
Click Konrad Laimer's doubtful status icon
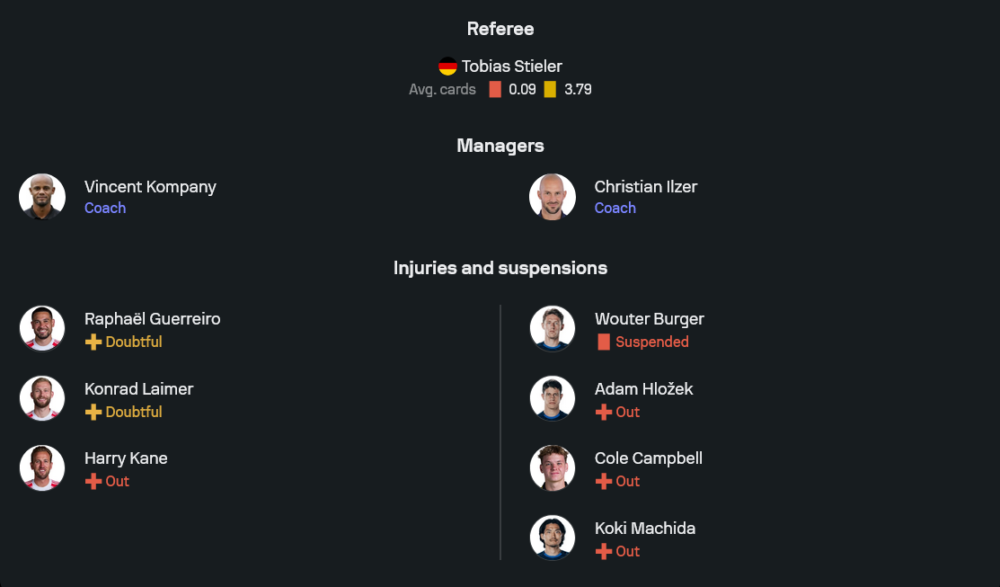coord(93,412)
